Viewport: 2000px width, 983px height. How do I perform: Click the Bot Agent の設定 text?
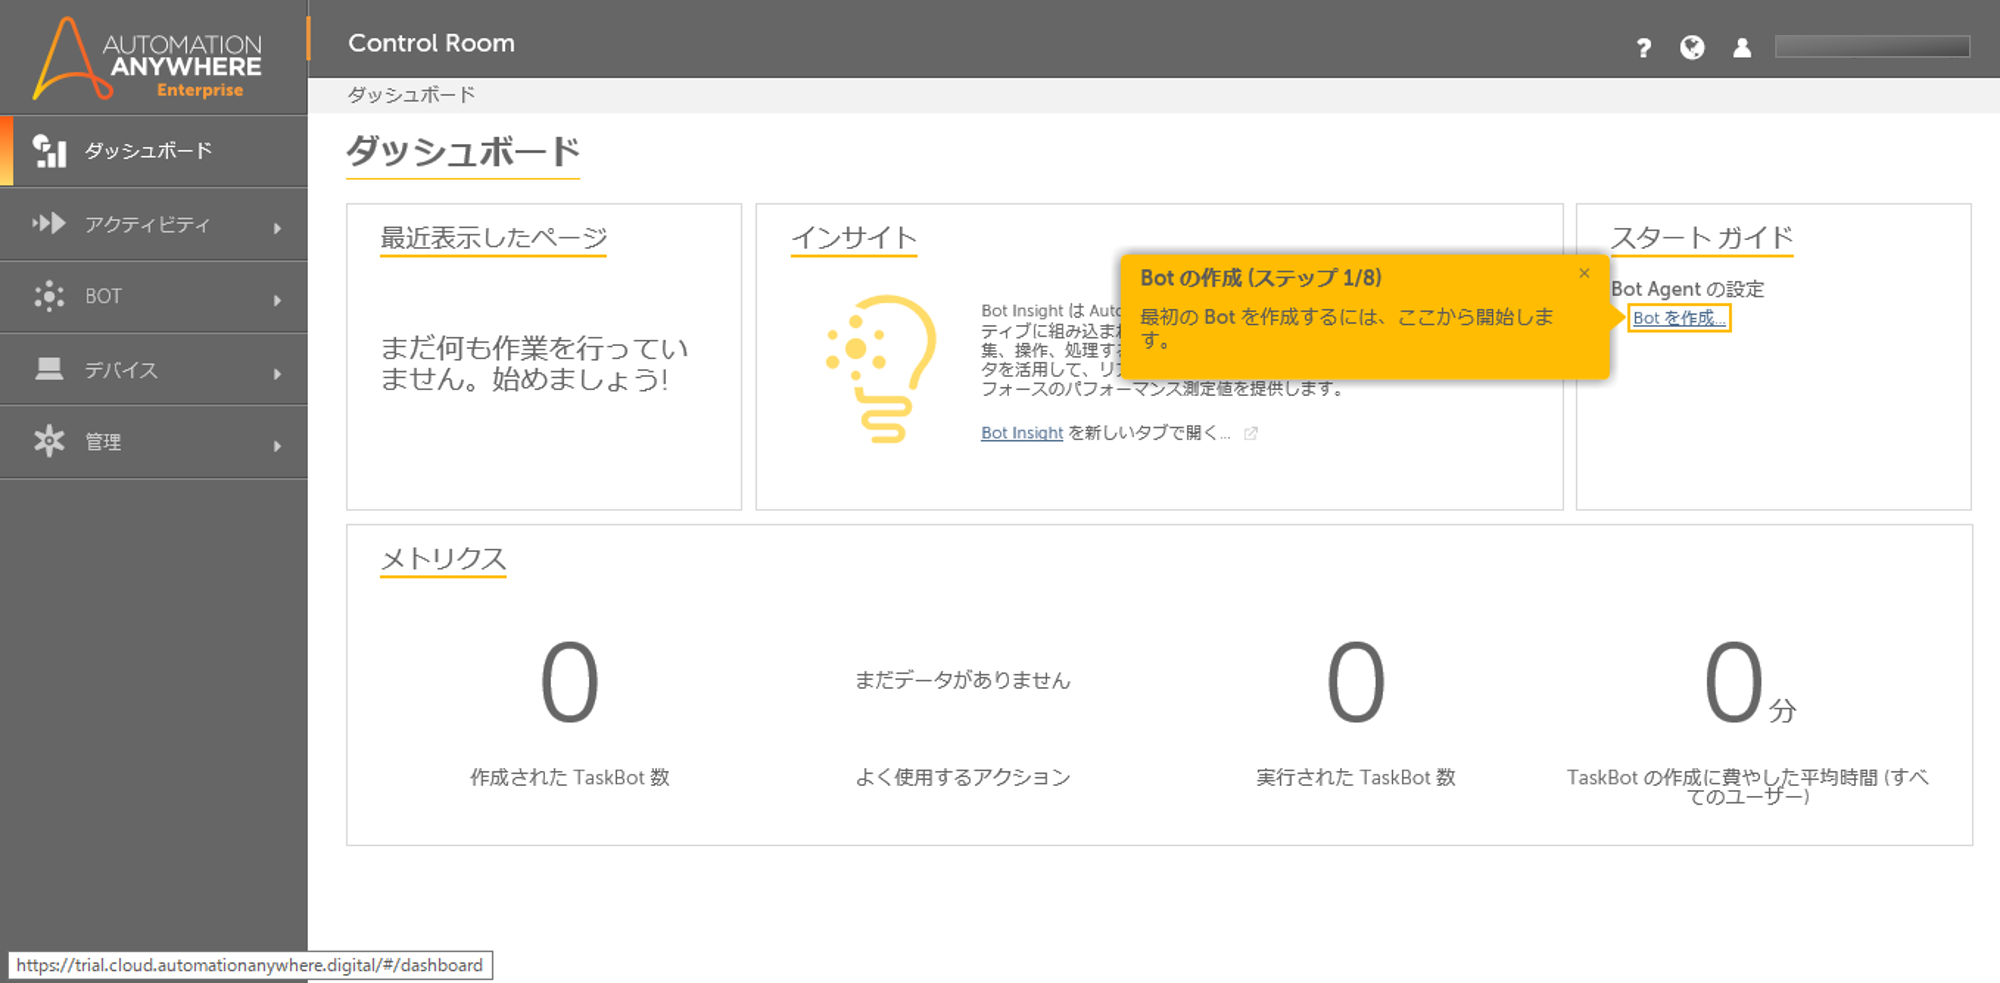tap(1687, 289)
